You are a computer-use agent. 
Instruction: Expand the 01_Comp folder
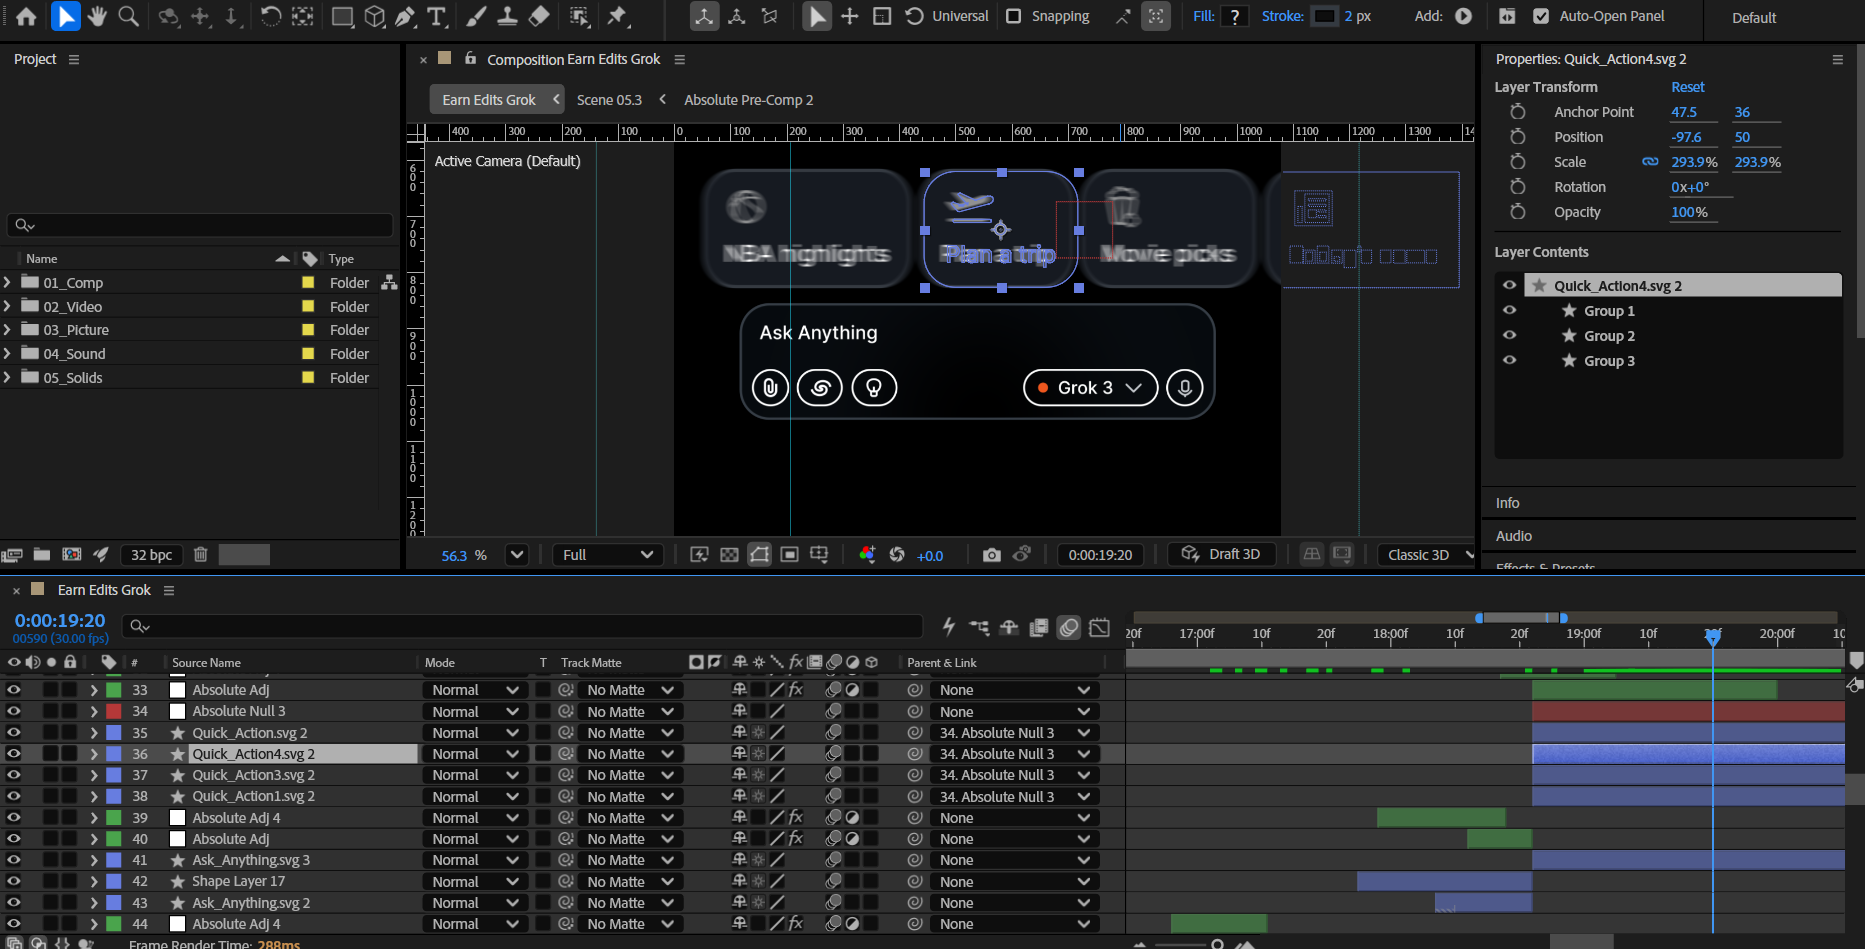click(x=8, y=283)
